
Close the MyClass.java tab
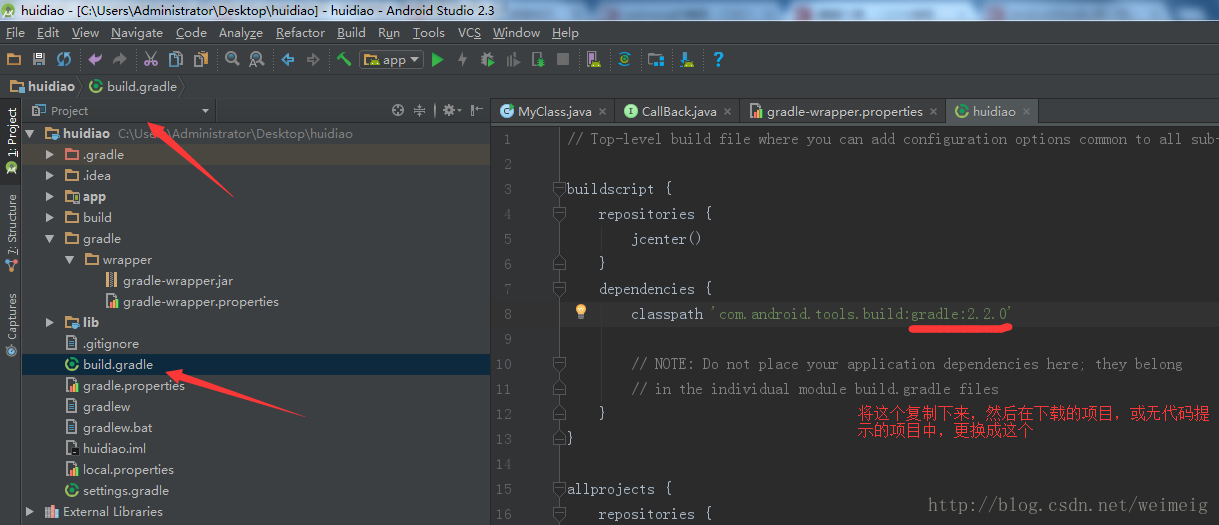coord(603,112)
